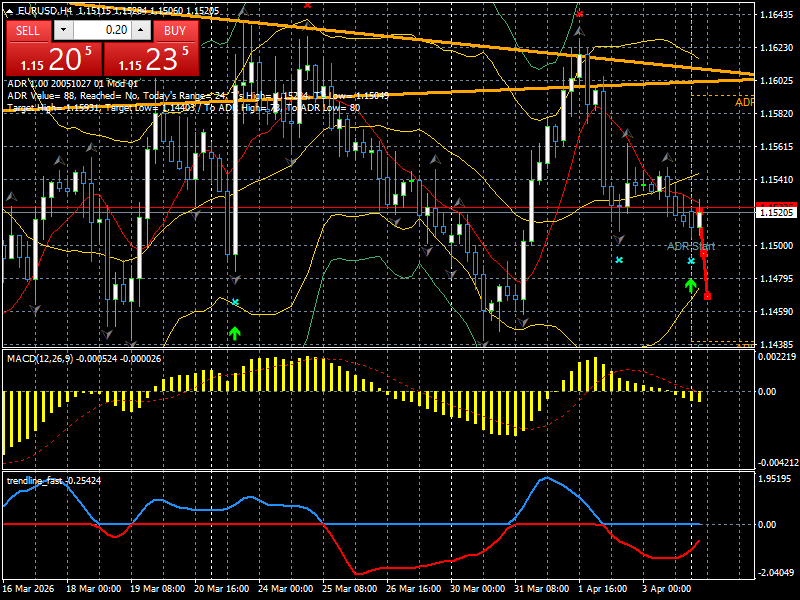This screenshot has height=600, width=800.
Task: Click the EURUSD,H4 chart title text
Action: click(x=45, y=10)
